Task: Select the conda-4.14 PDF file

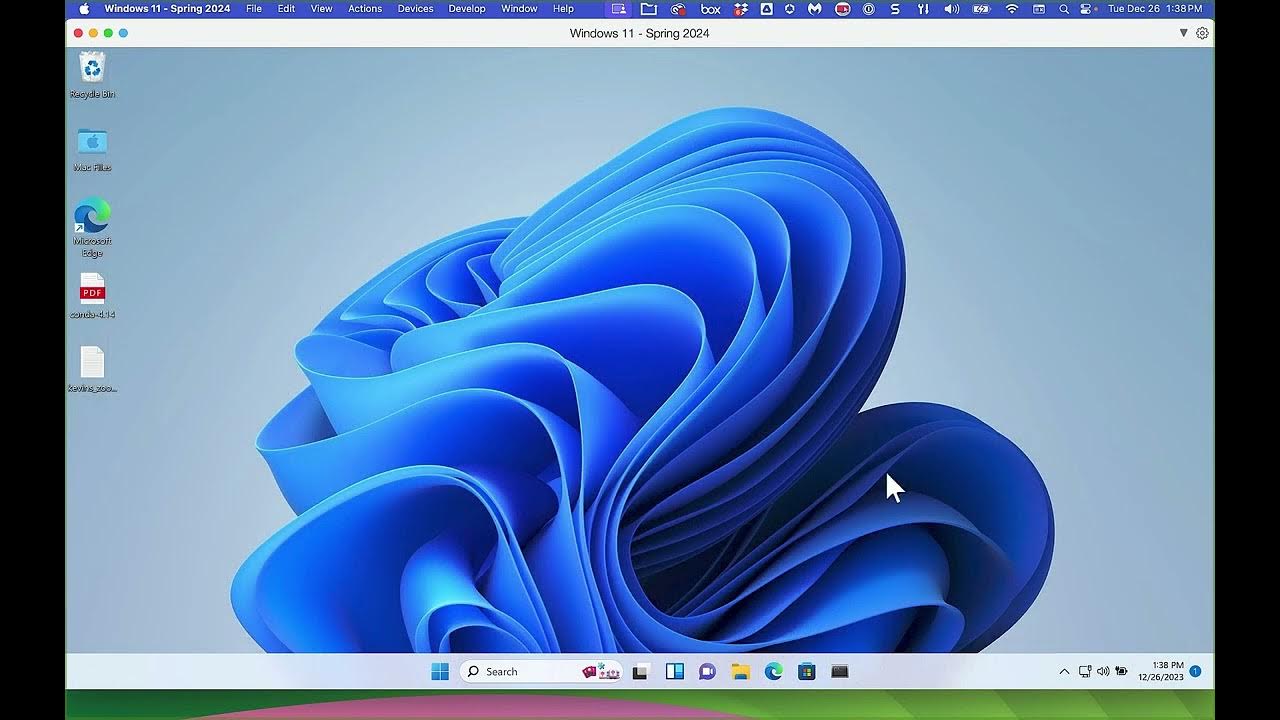Action: point(92,296)
